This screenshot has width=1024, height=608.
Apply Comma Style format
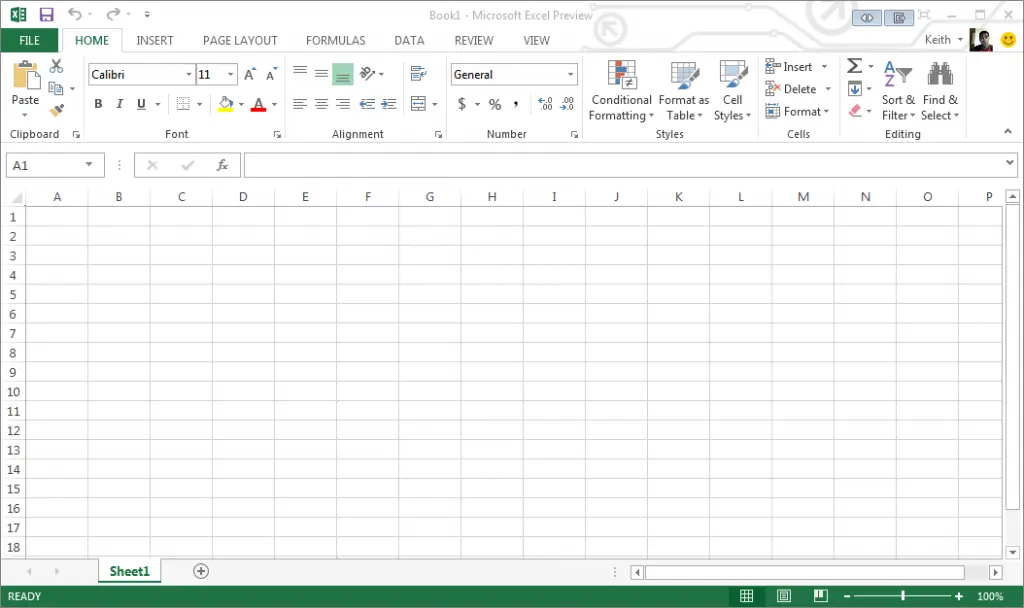pos(516,104)
